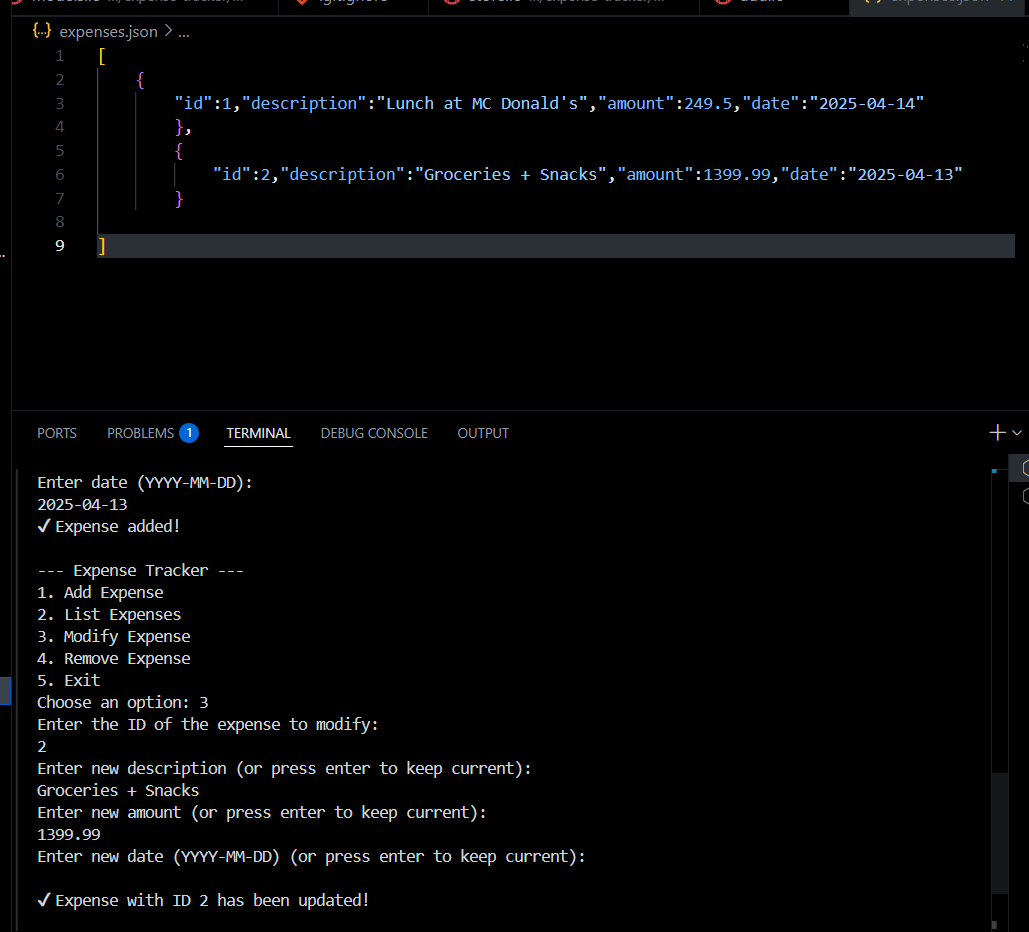
Task: Click the amount value 249.5
Action: (x=708, y=104)
